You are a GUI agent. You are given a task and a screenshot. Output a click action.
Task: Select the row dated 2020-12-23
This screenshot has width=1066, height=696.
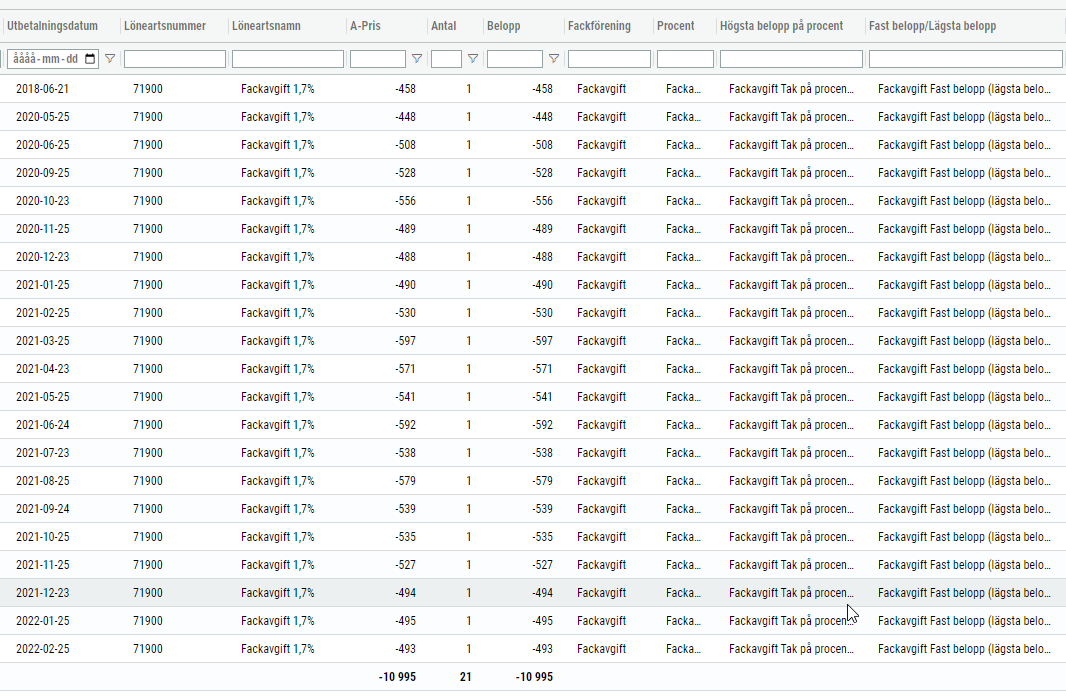click(x=533, y=257)
